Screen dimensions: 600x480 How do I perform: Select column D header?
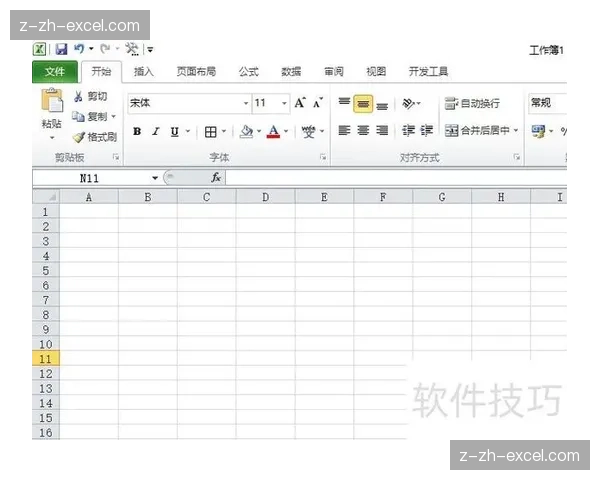click(x=266, y=197)
